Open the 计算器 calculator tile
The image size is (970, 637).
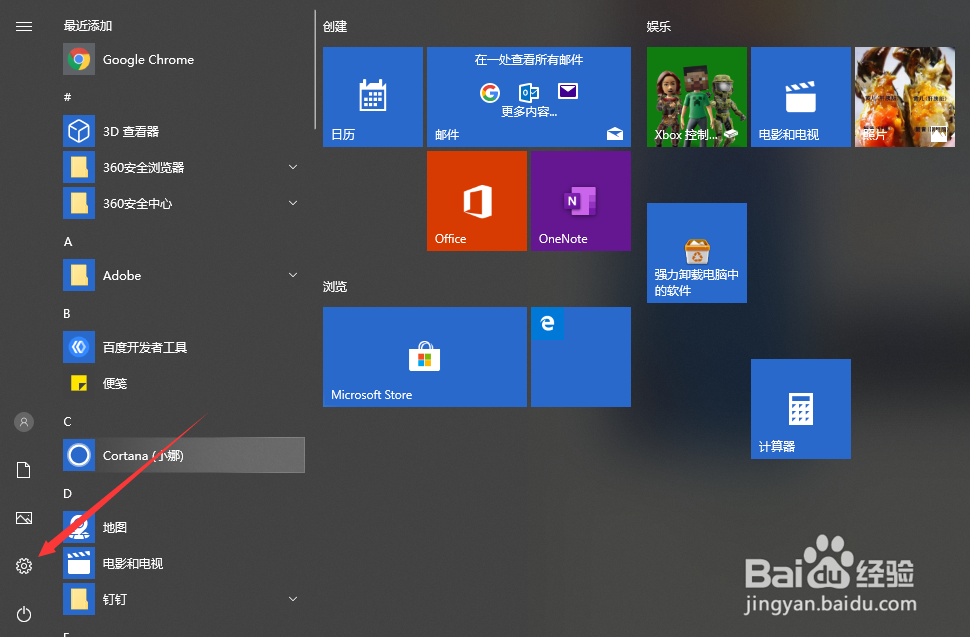[x=801, y=409]
